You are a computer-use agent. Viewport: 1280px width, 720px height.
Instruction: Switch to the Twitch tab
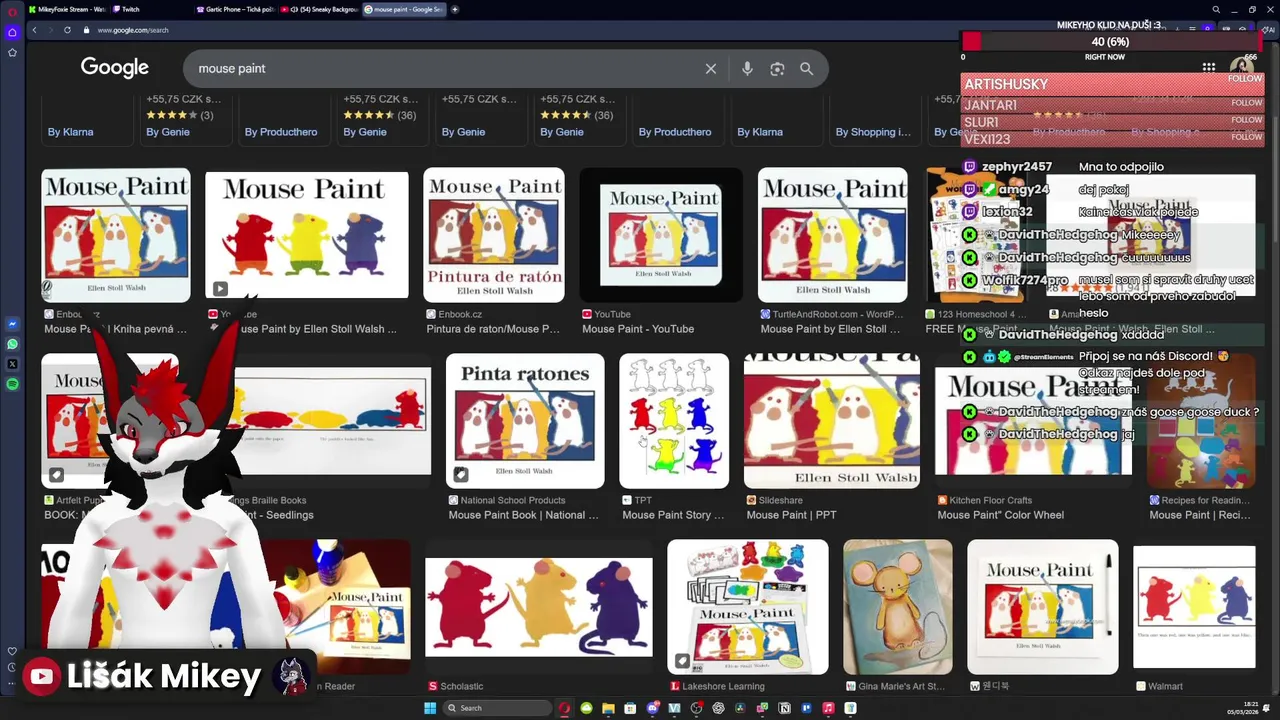(x=150, y=9)
